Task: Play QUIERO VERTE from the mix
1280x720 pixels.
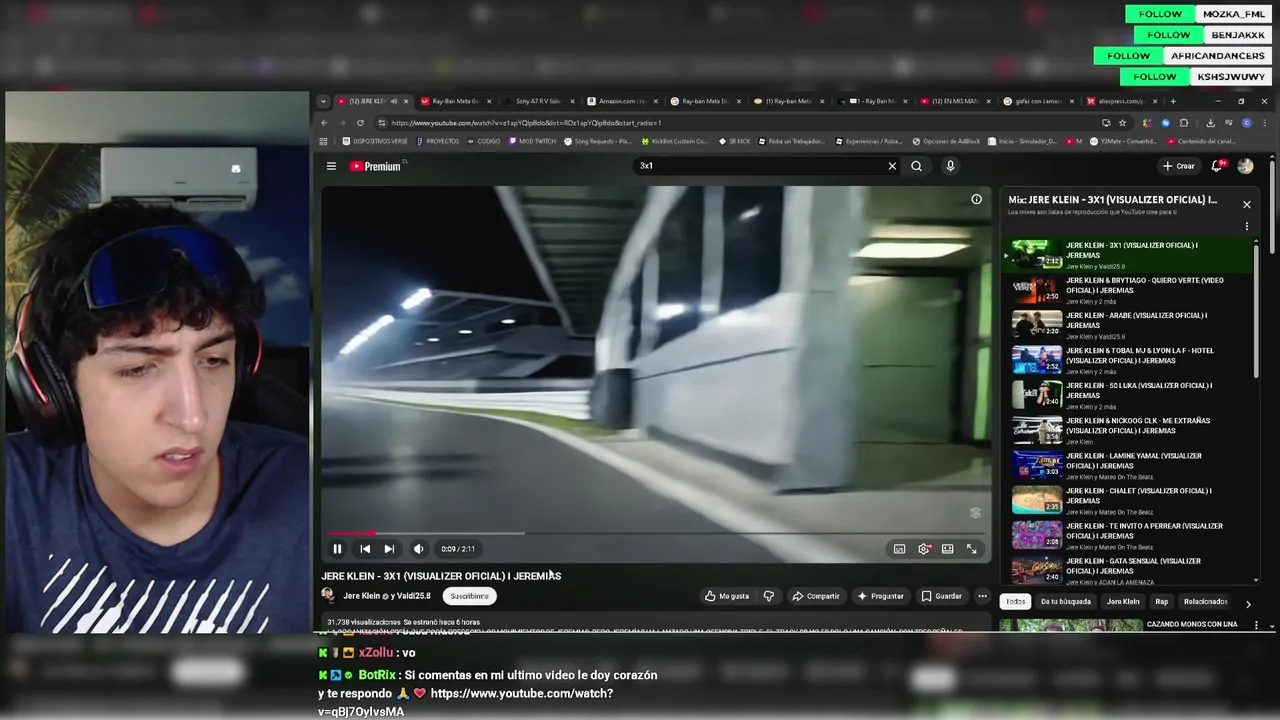Action: tap(1130, 290)
